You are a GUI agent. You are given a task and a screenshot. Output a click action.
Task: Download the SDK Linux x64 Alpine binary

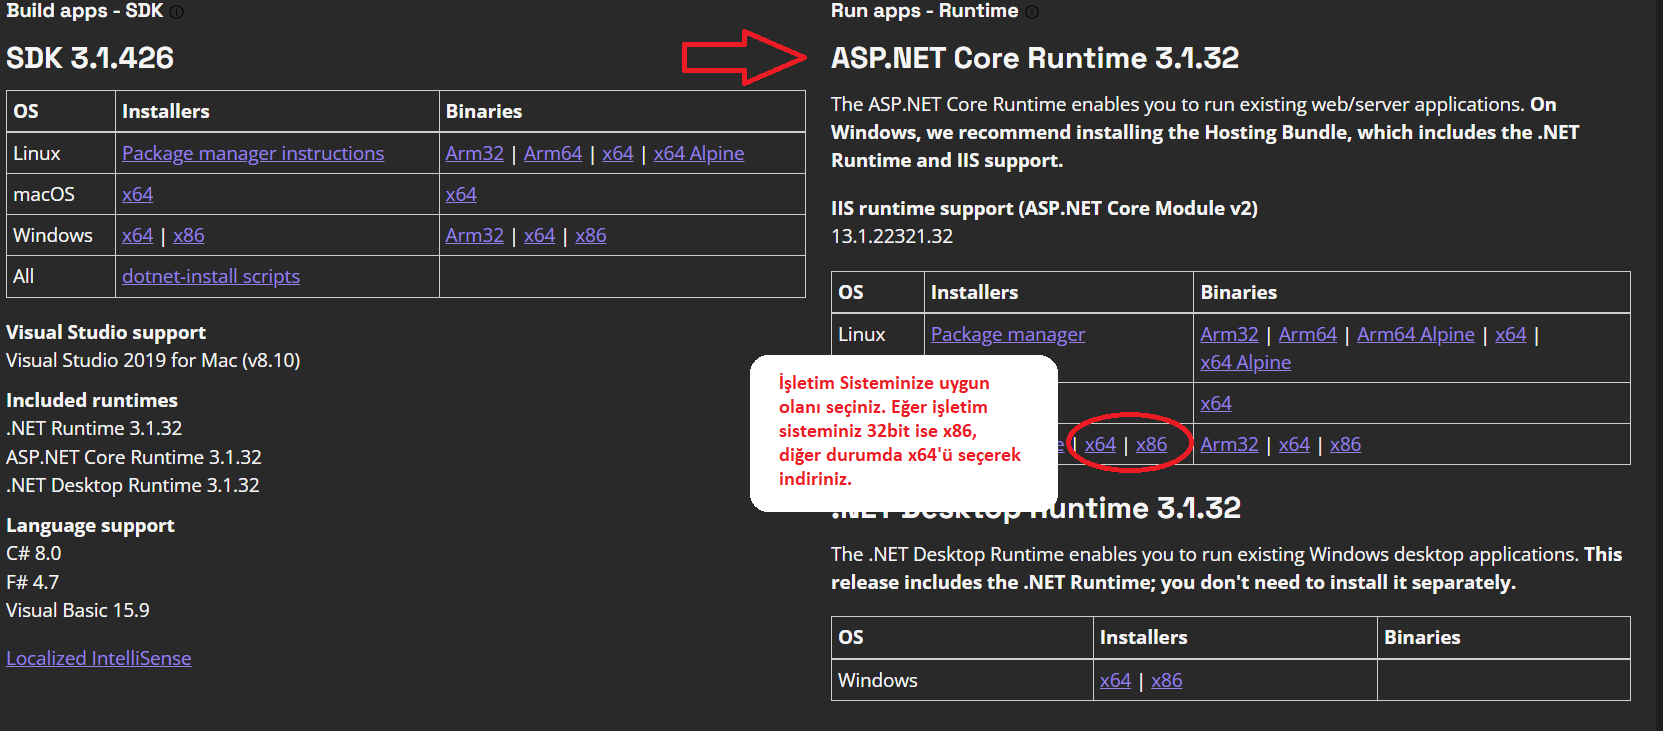[698, 153]
